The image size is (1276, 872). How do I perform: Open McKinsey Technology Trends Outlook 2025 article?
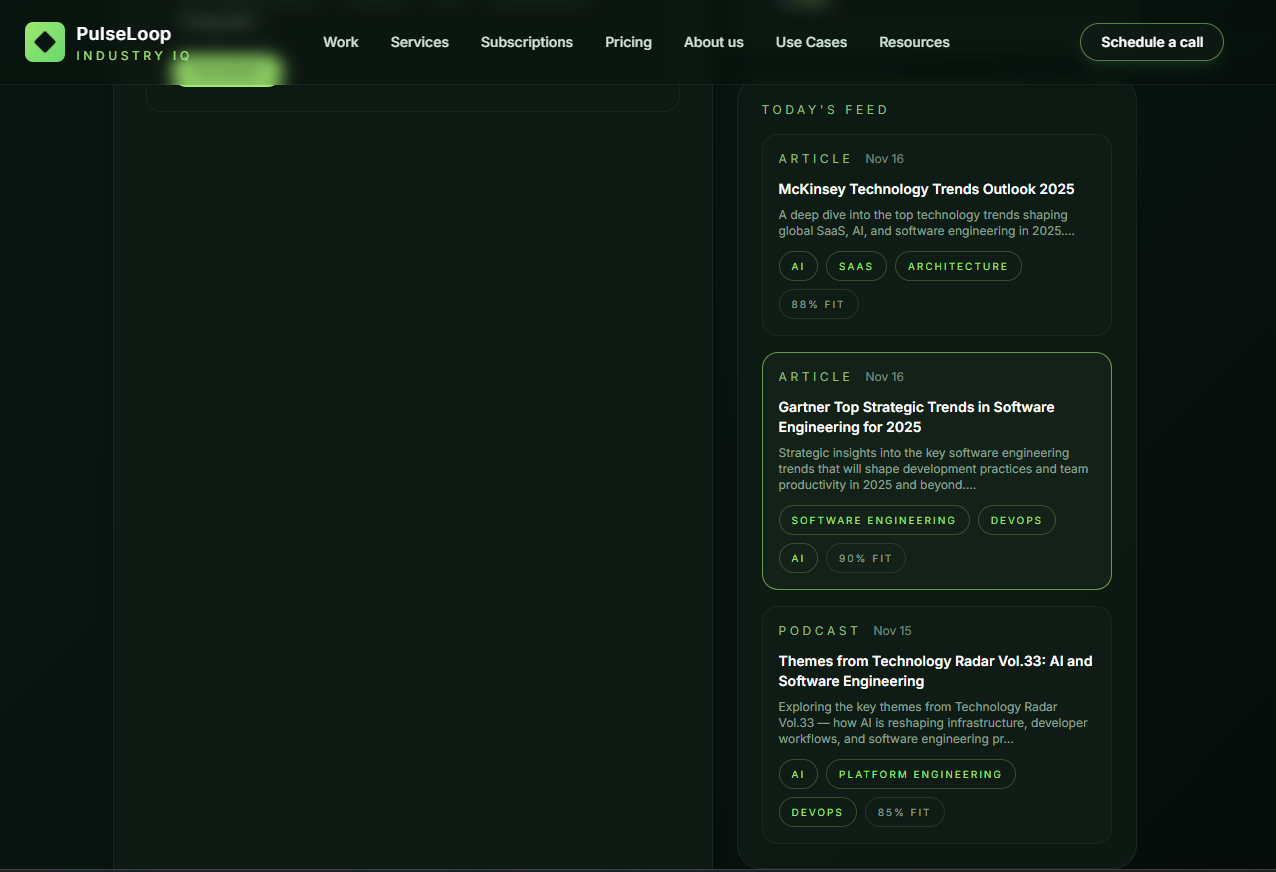click(x=926, y=189)
